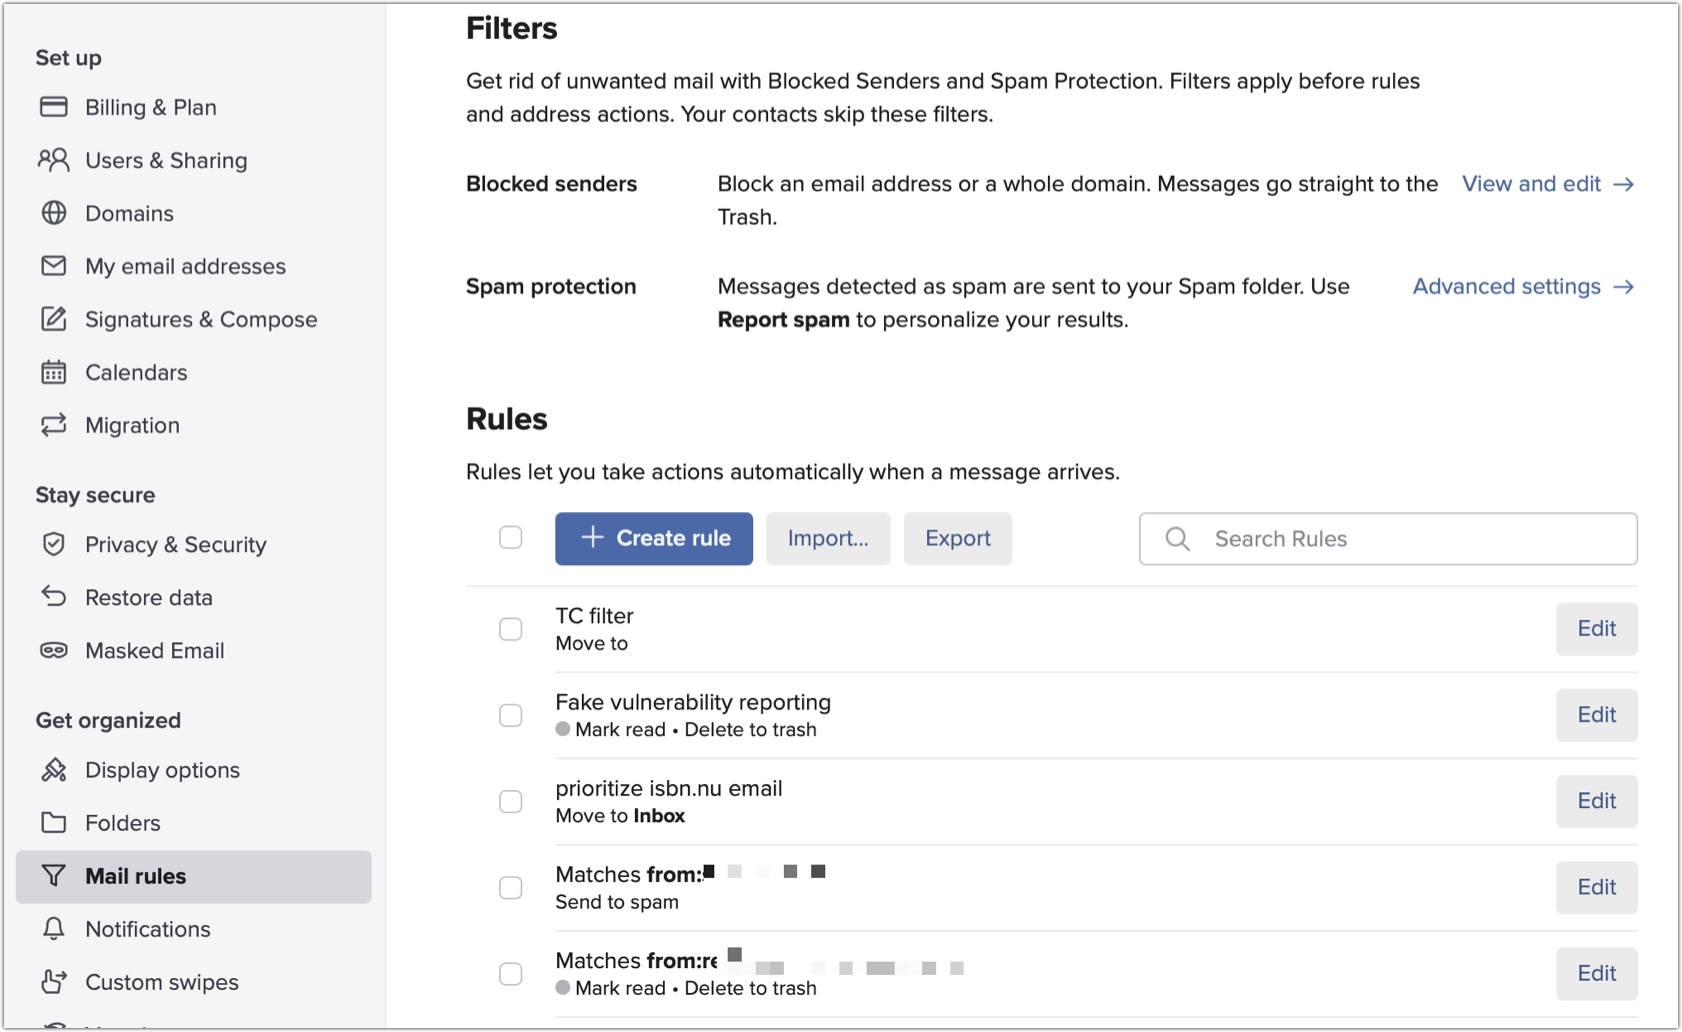
Task: Open Restore data settings
Action: (x=148, y=597)
